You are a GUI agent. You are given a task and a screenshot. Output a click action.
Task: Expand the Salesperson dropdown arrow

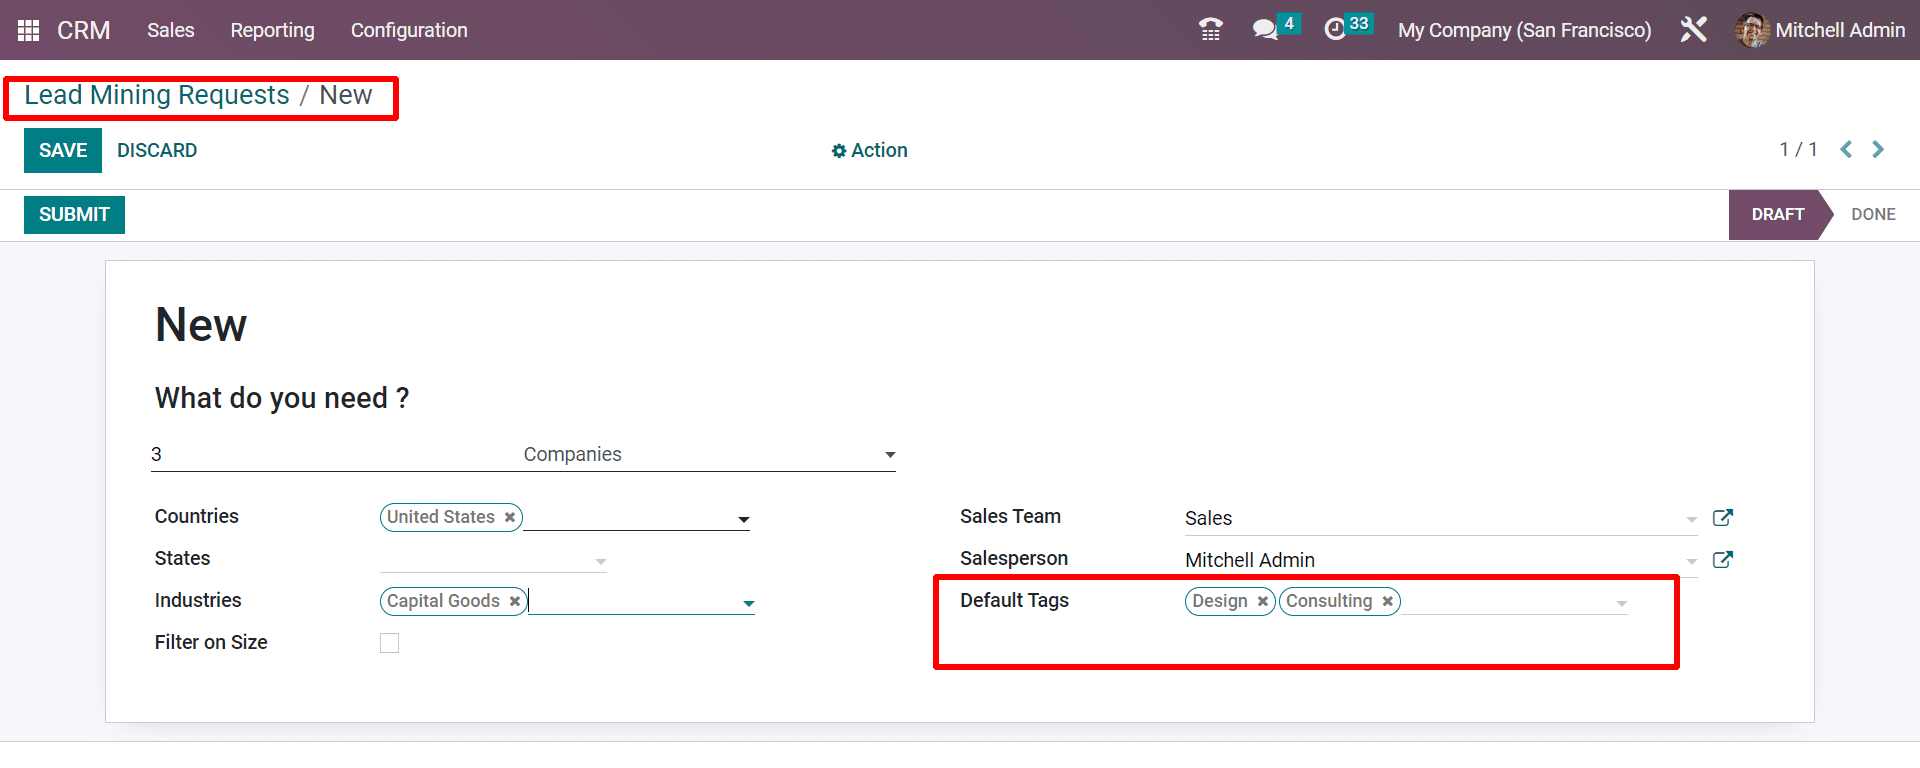(x=1692, y=561)
